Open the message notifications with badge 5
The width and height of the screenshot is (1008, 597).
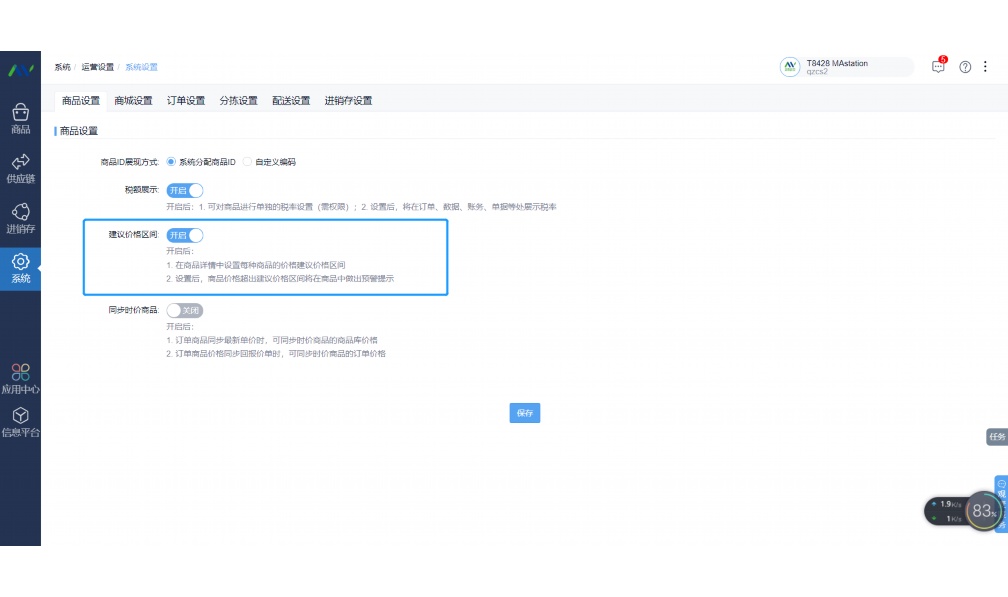(x=938, y=66)
